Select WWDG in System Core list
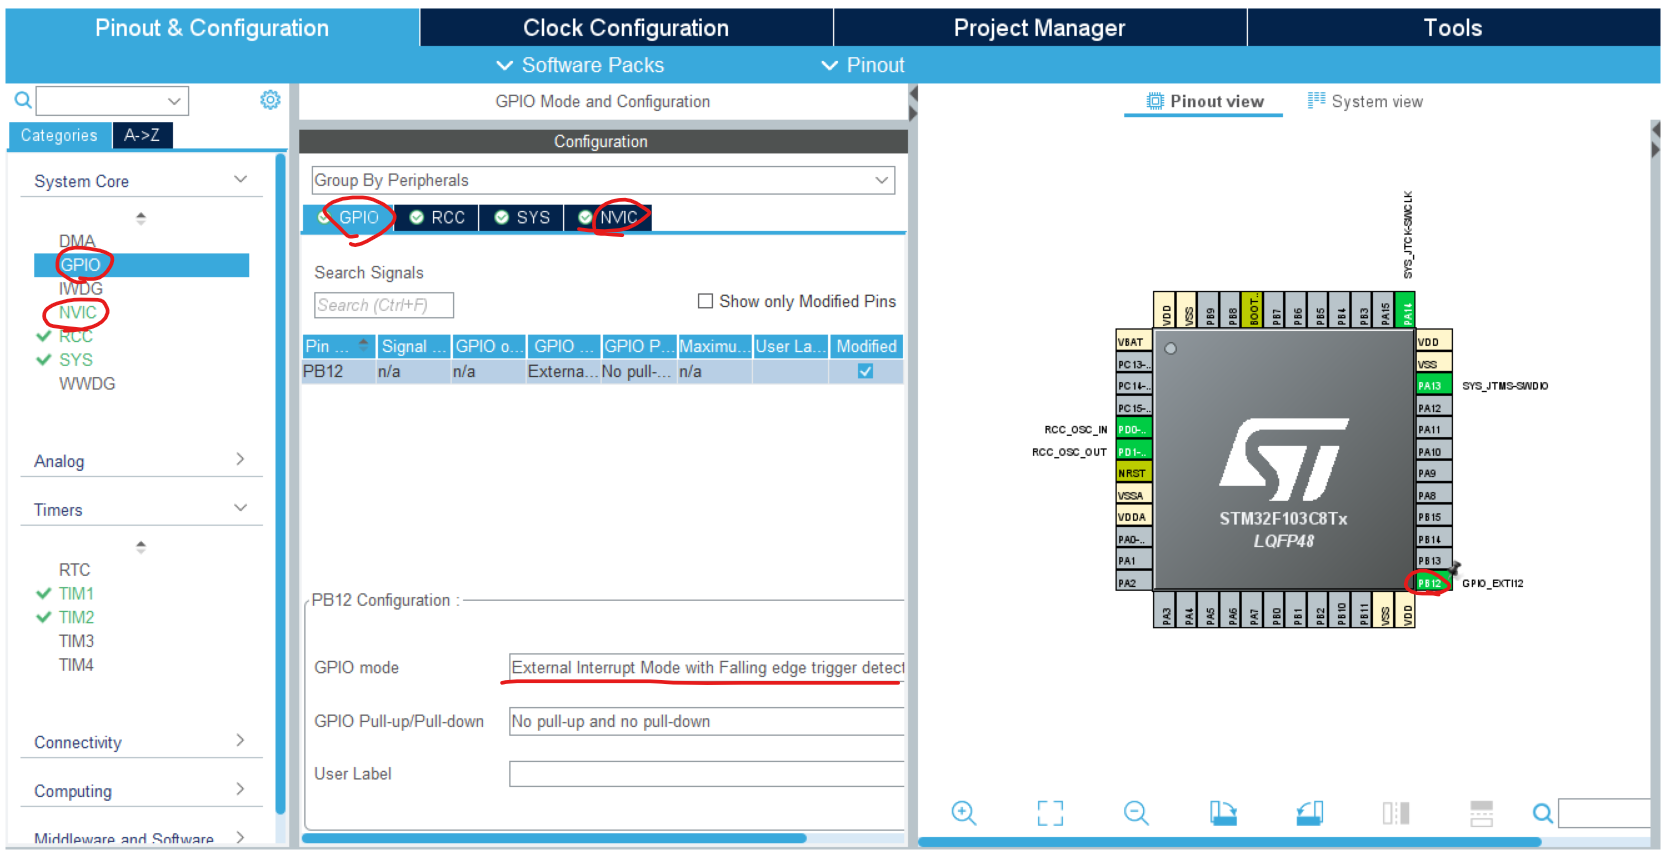The height and width of the screenshot is (858, 1666). pos(87,384)
